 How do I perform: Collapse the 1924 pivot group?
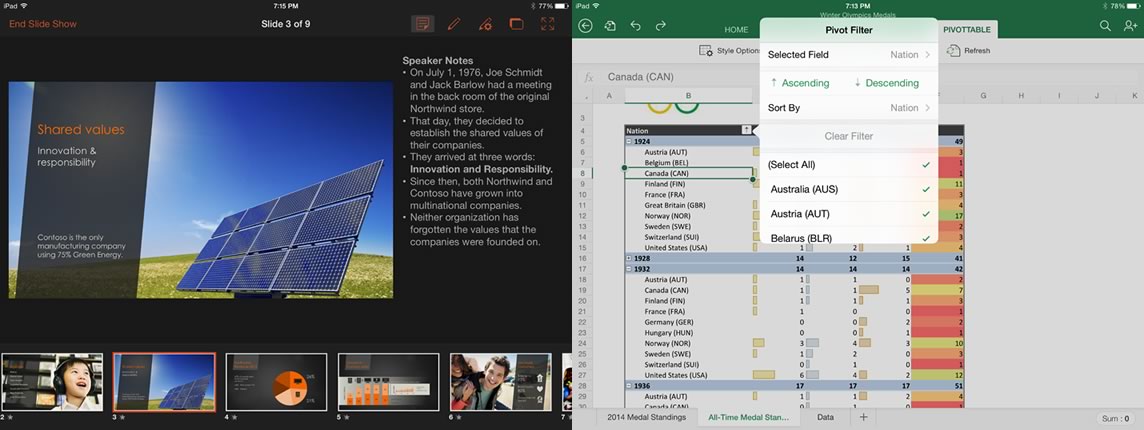(x=629, y=141)
